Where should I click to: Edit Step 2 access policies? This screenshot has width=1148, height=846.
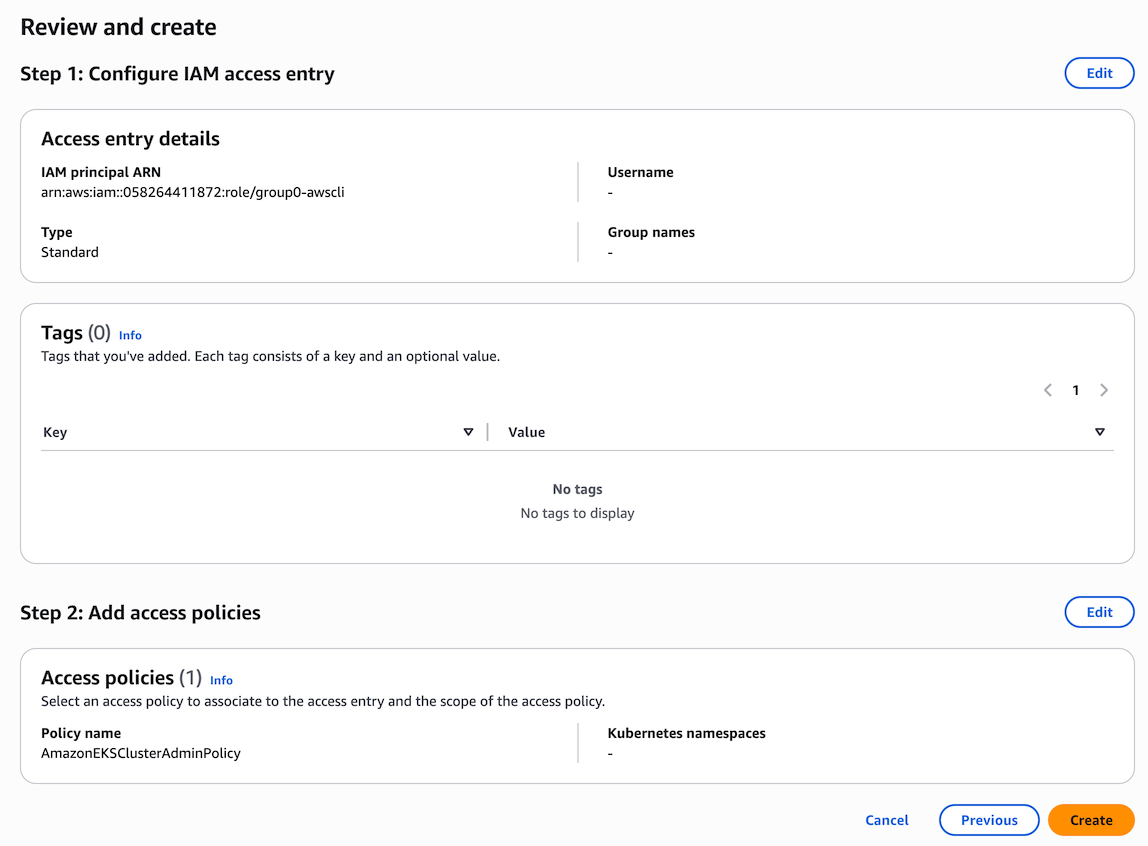(1099, 612)
